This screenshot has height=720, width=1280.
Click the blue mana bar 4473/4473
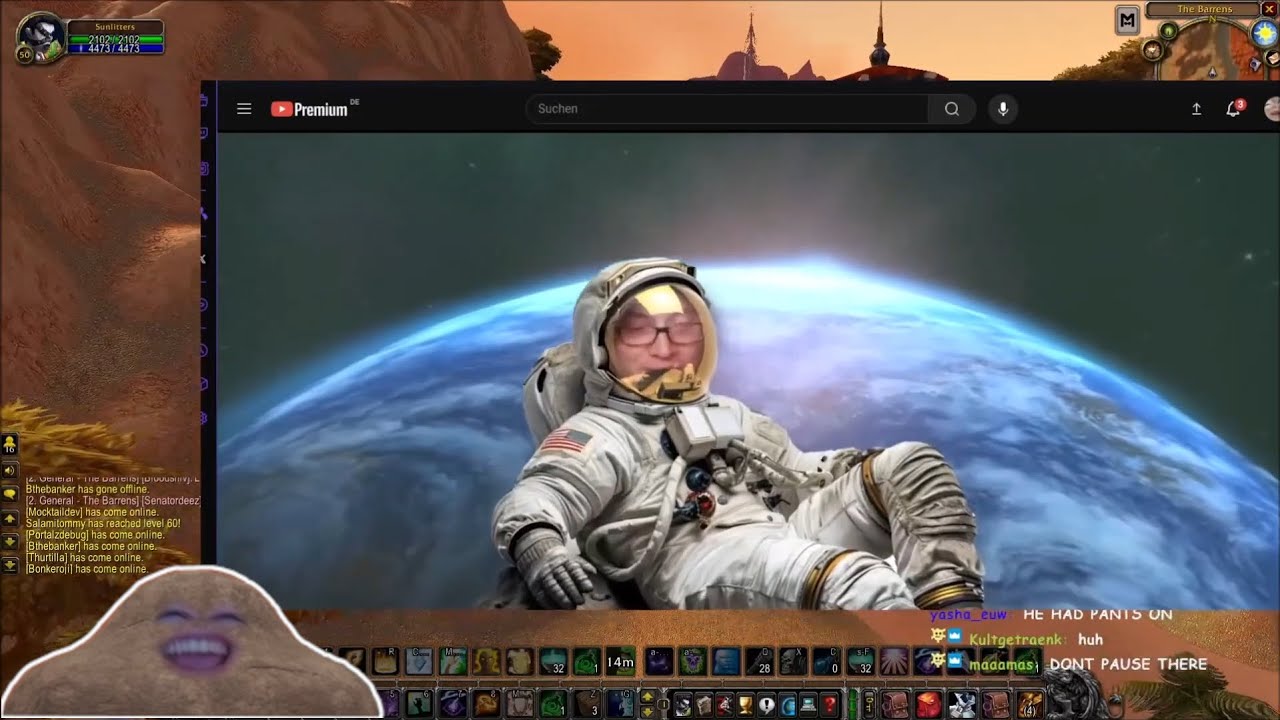[115, 48]
